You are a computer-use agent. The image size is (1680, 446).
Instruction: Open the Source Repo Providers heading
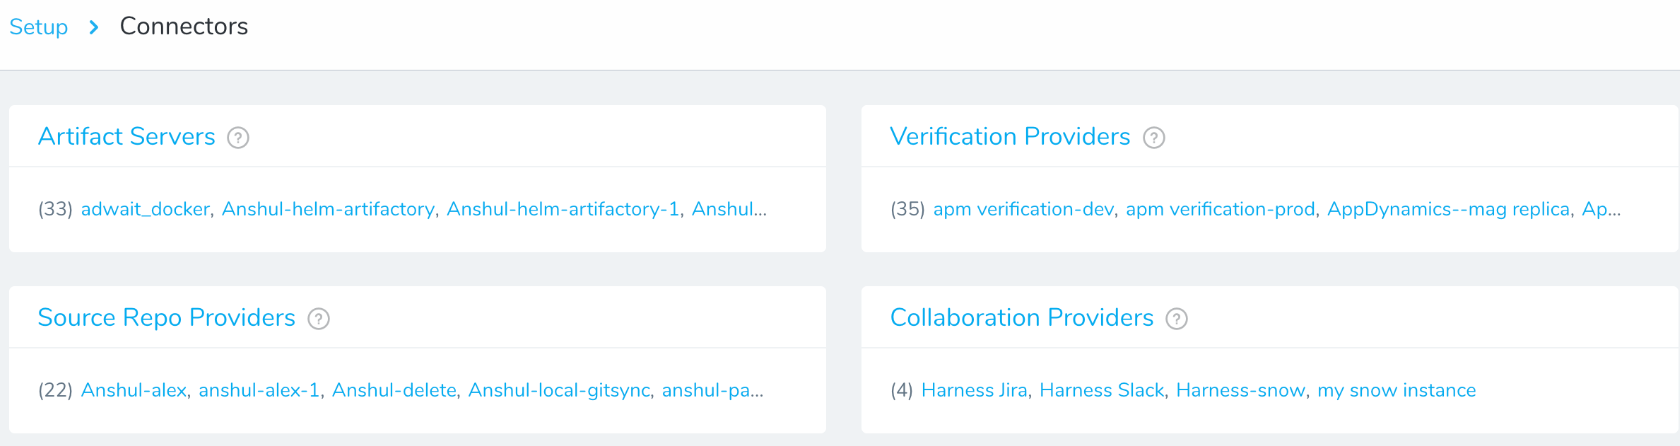click(167, 318)
